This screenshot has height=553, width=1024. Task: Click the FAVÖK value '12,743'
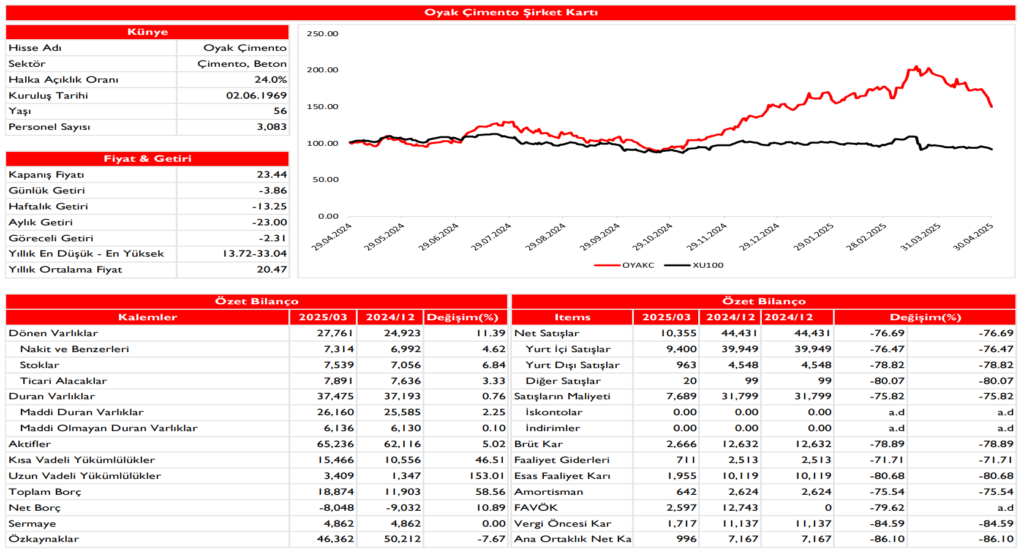[740, 508]
